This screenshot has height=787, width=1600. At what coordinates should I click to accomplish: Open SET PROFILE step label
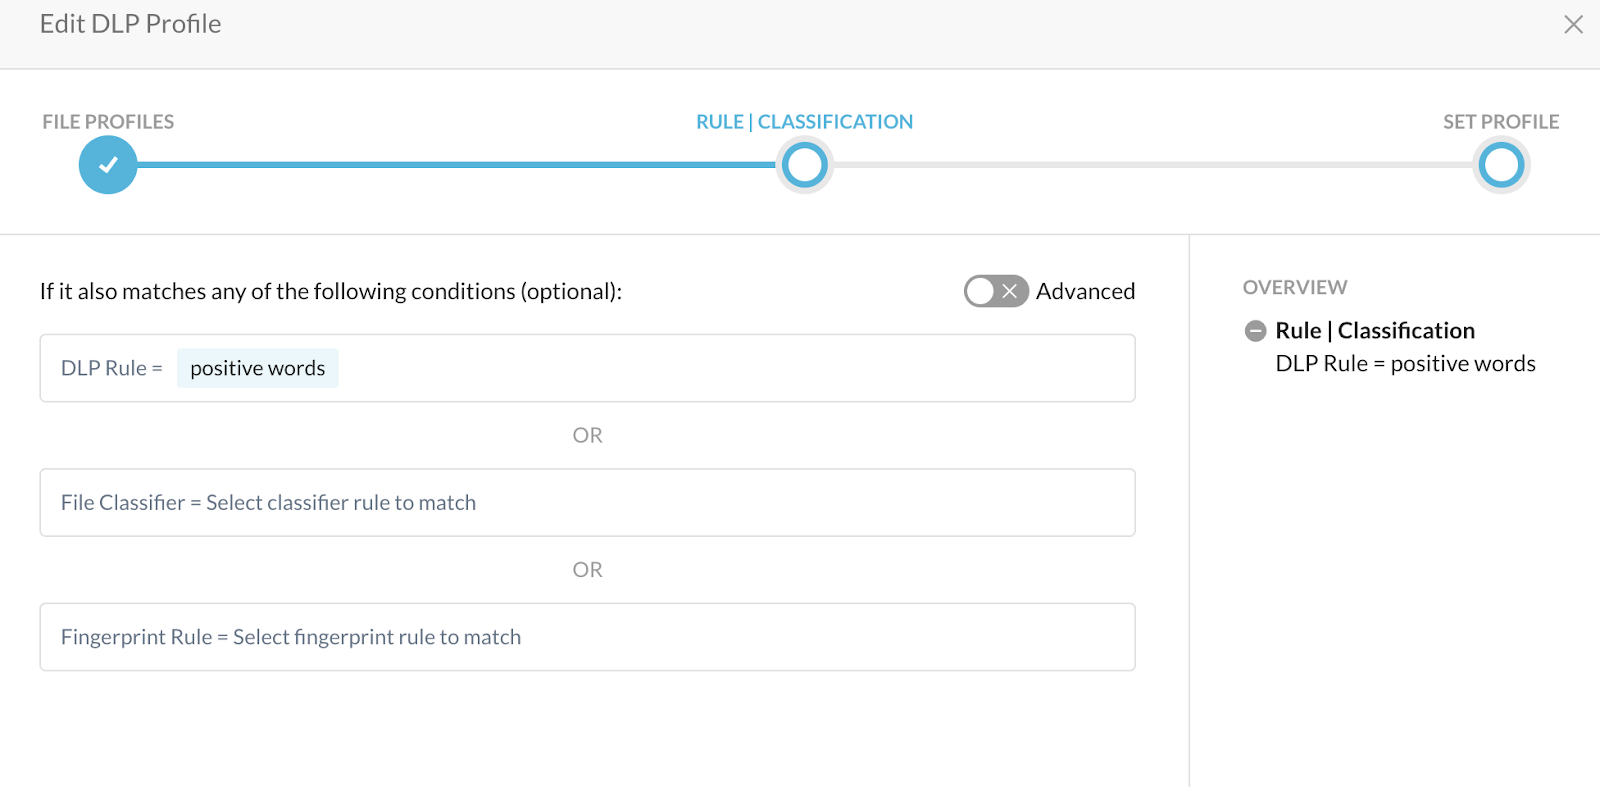pyautogui.click(x=1501, y=122)
